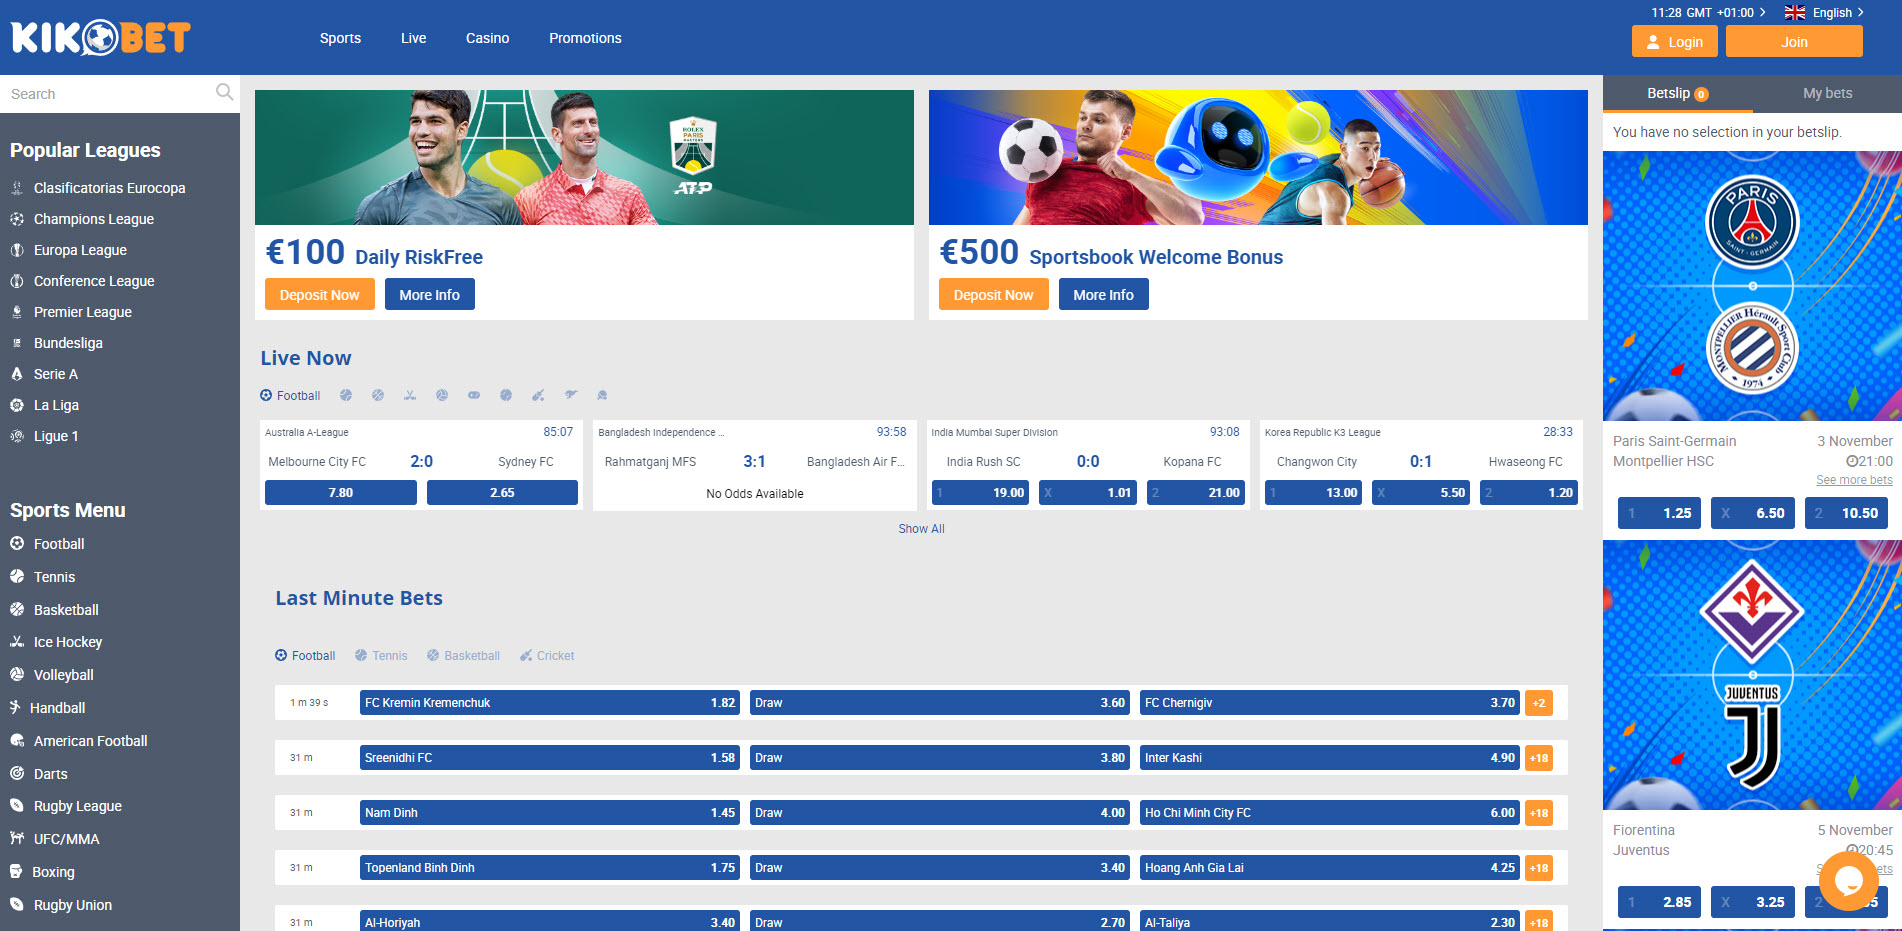Open the English language selector

(1824, 13)
